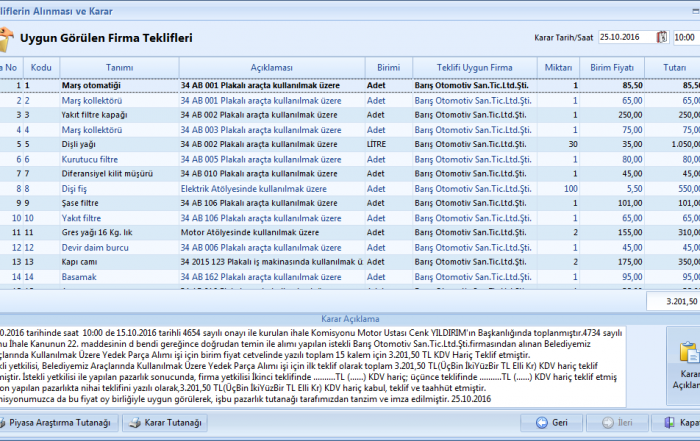
Task: Open the calendar picker next to the date
Action: pyautogui.click(x=661, y=37)
